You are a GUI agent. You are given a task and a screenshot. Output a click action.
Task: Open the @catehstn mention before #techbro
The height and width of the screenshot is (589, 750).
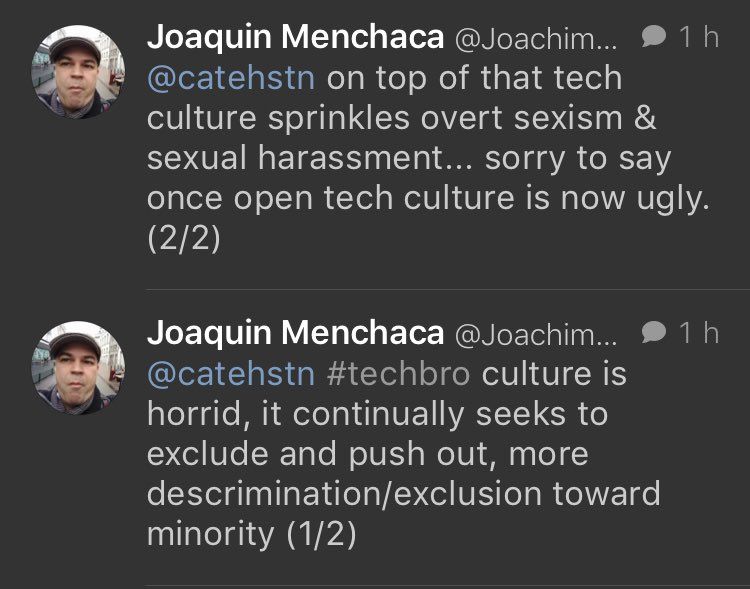tap(232, 373)
